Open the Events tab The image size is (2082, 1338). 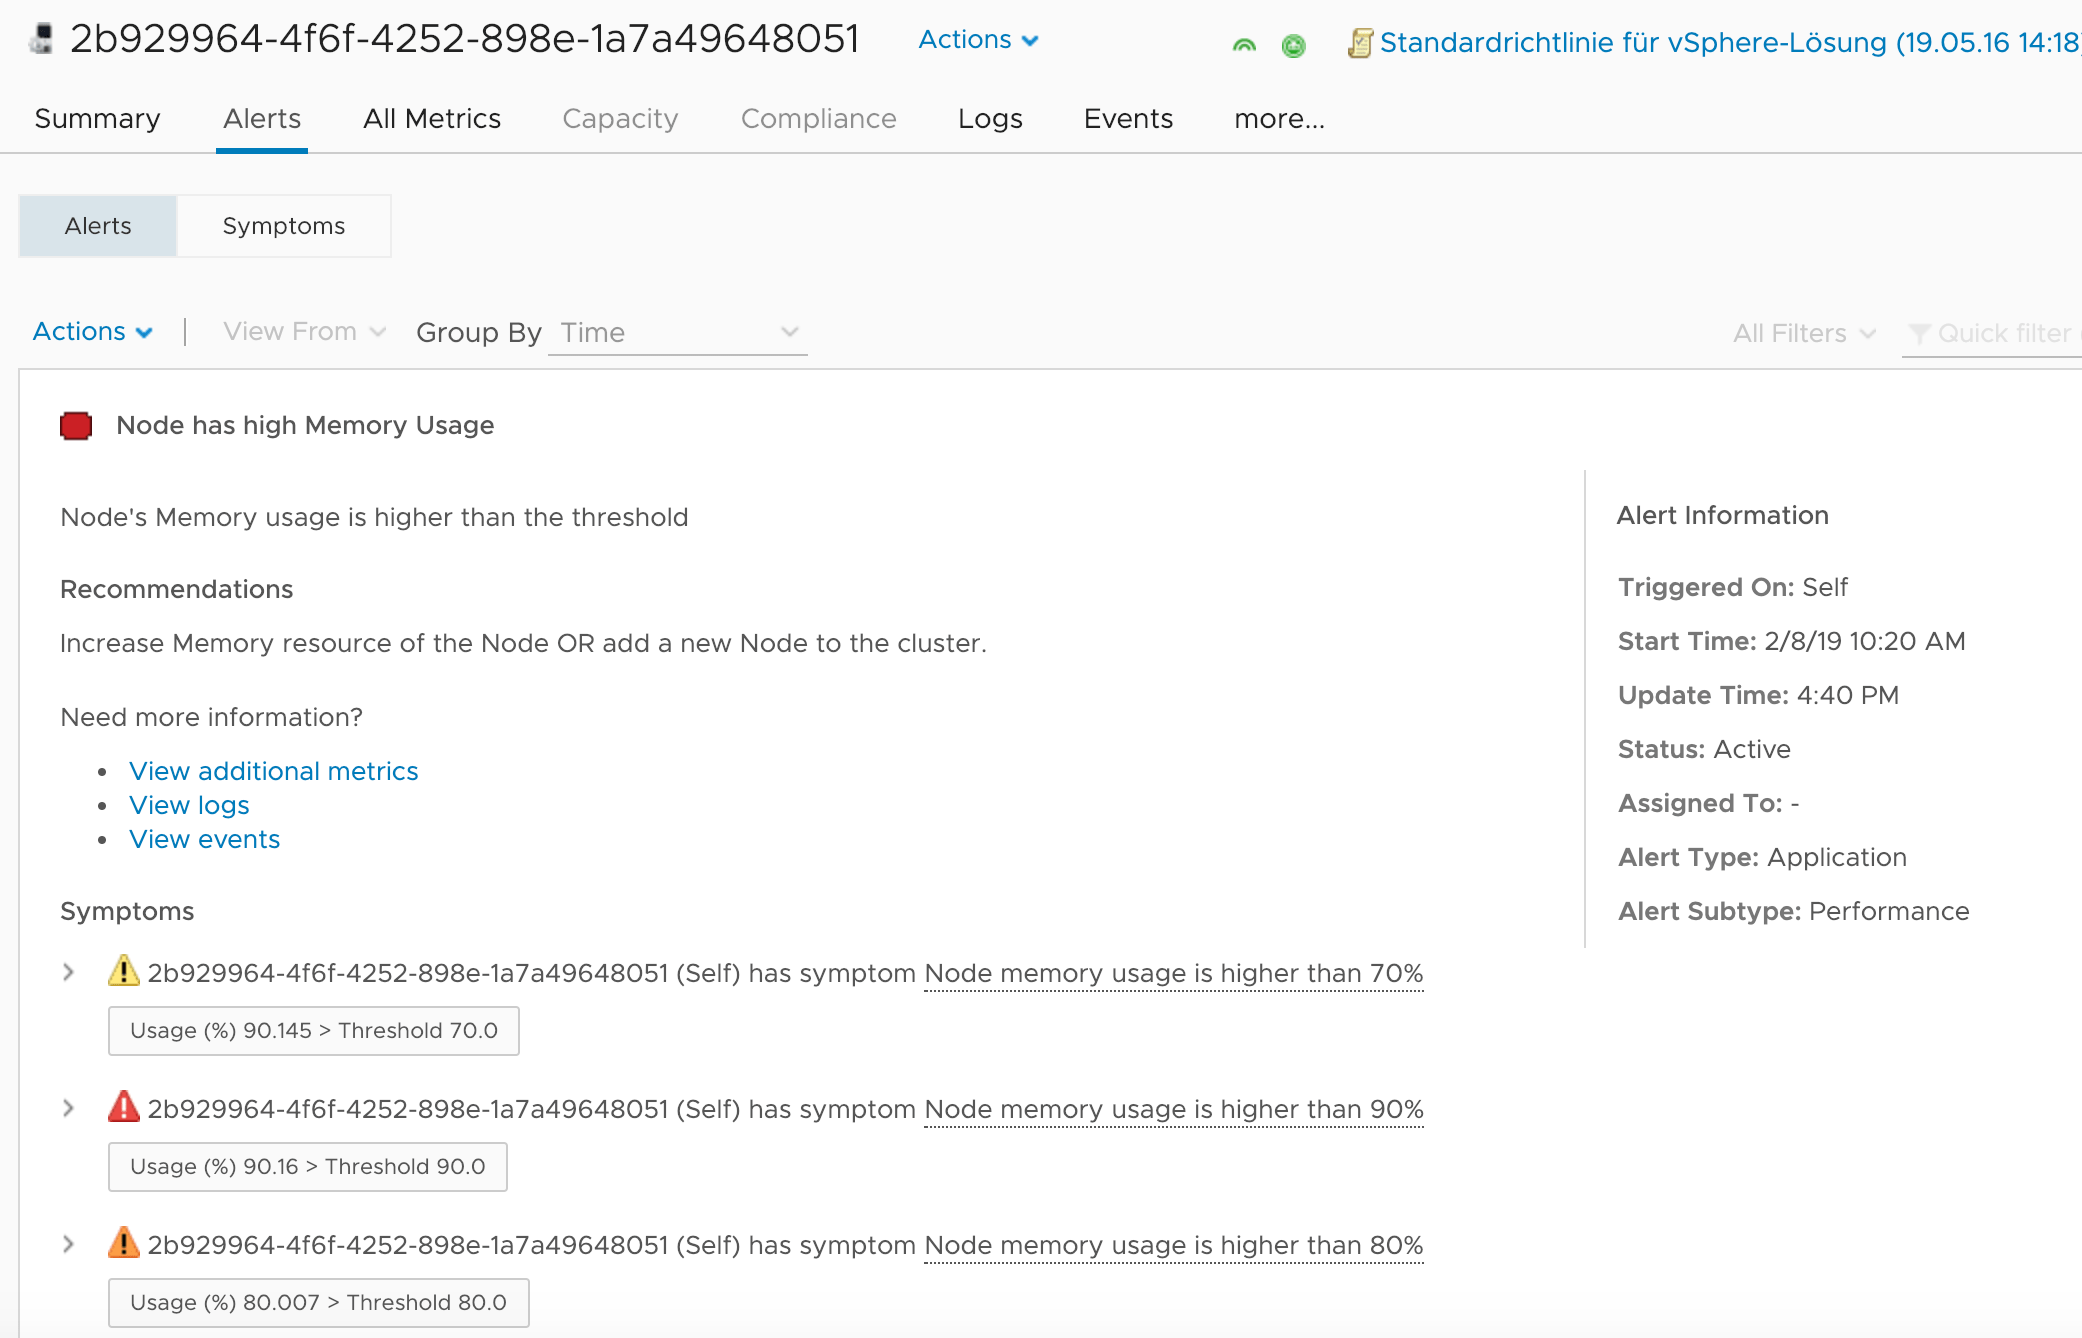pyautogui.click(x=1127, y=118)
